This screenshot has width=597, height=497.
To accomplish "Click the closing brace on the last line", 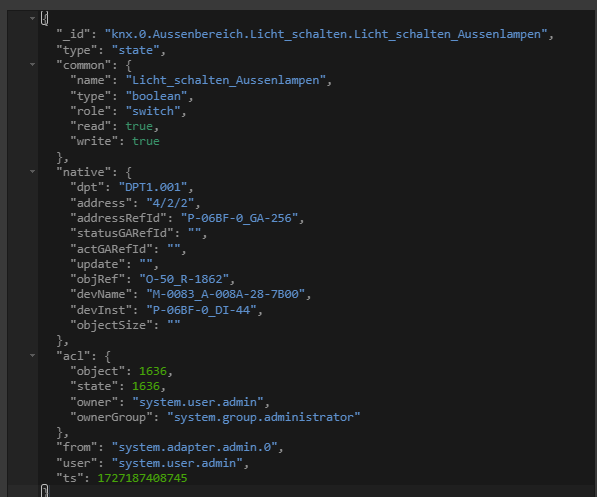I will click(45, 491).
